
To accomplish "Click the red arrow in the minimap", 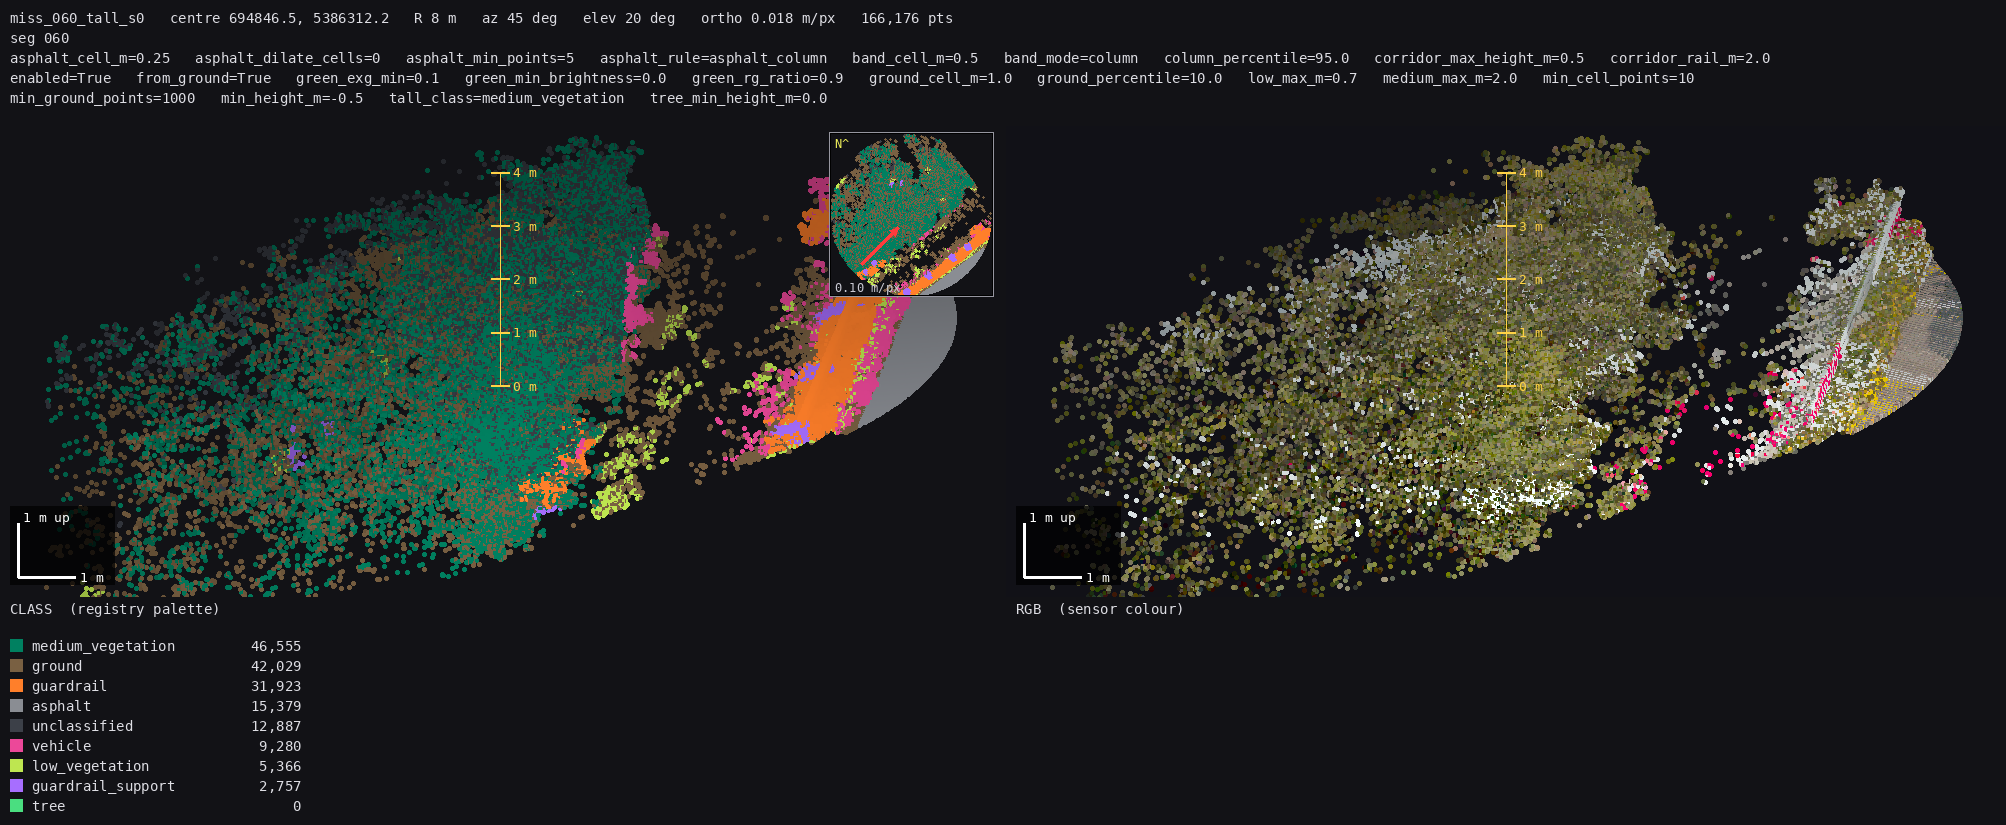I will tap(880, 246).
